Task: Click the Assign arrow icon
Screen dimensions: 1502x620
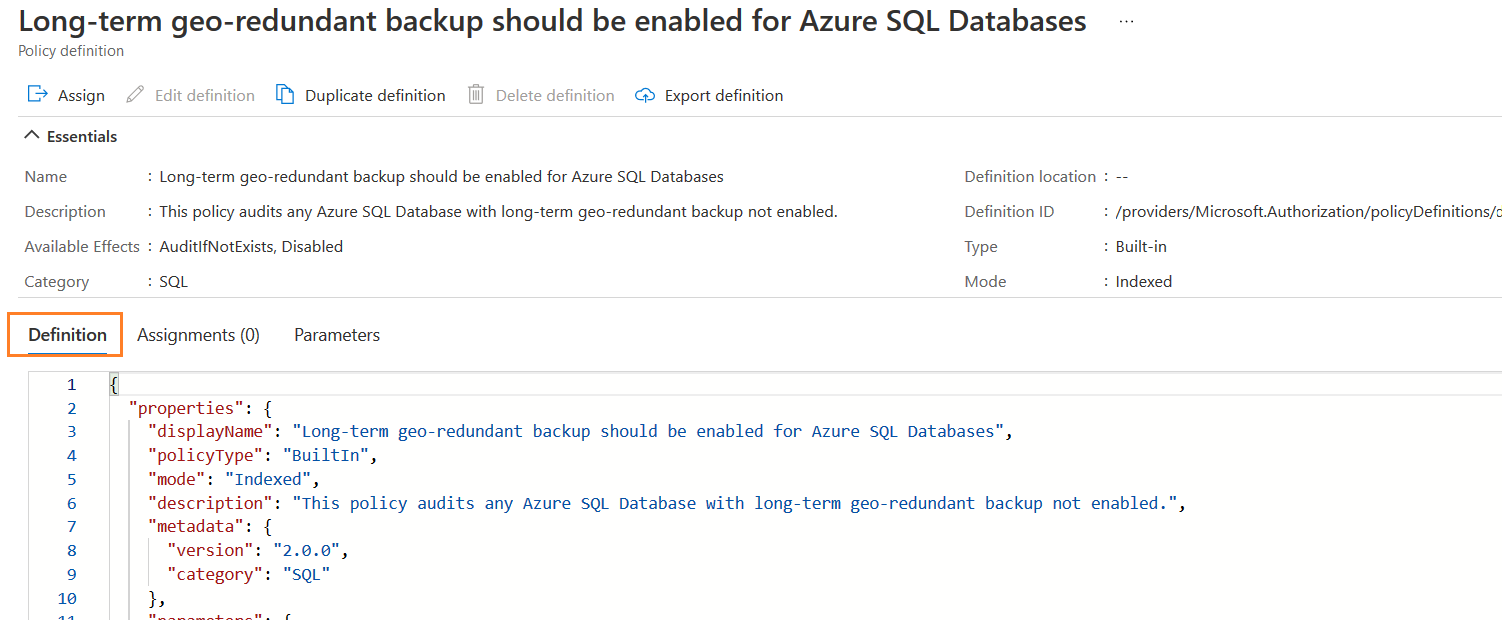Action: [x=38, y=95]
